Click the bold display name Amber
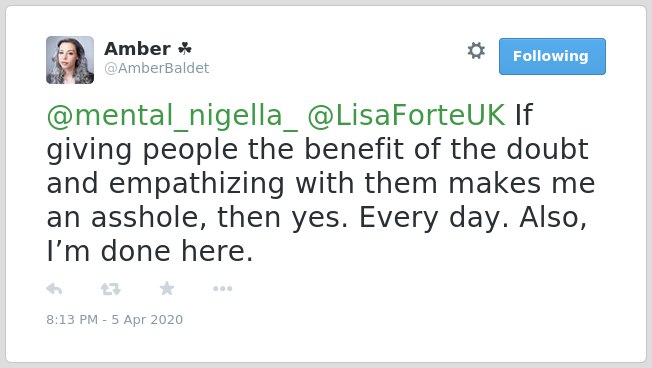Image resolution: width=652 pixels, height=368 pixels. pyautogui.click(x=137, y=49)
